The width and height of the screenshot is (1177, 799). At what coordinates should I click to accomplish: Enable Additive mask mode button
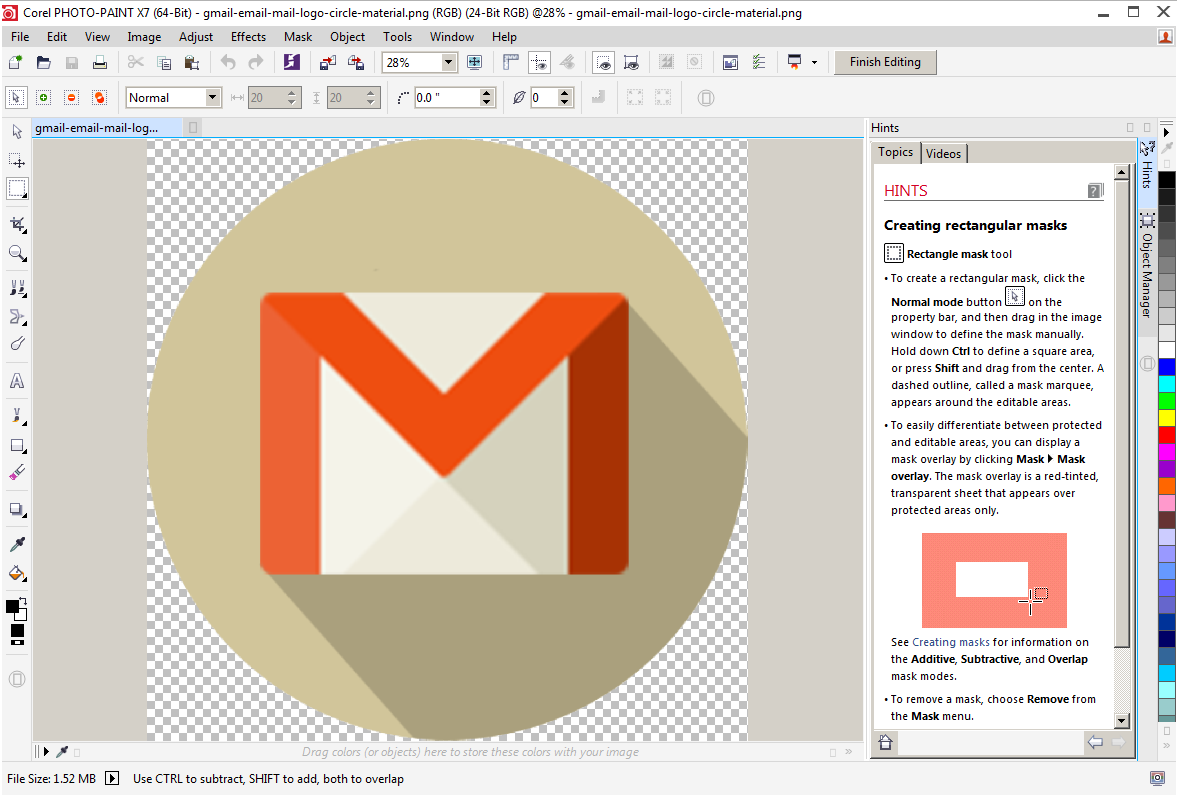44,98
